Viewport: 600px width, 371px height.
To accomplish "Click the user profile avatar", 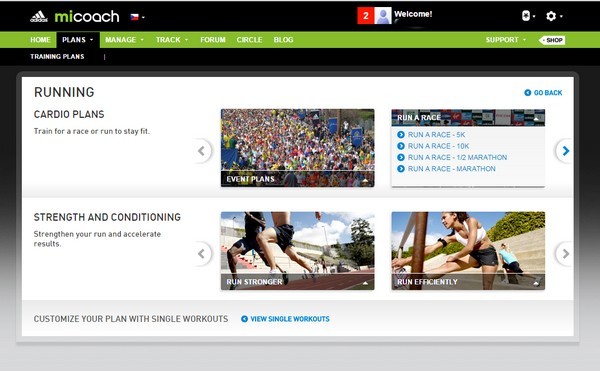I will pyautogui.click(x=383, y=16).
